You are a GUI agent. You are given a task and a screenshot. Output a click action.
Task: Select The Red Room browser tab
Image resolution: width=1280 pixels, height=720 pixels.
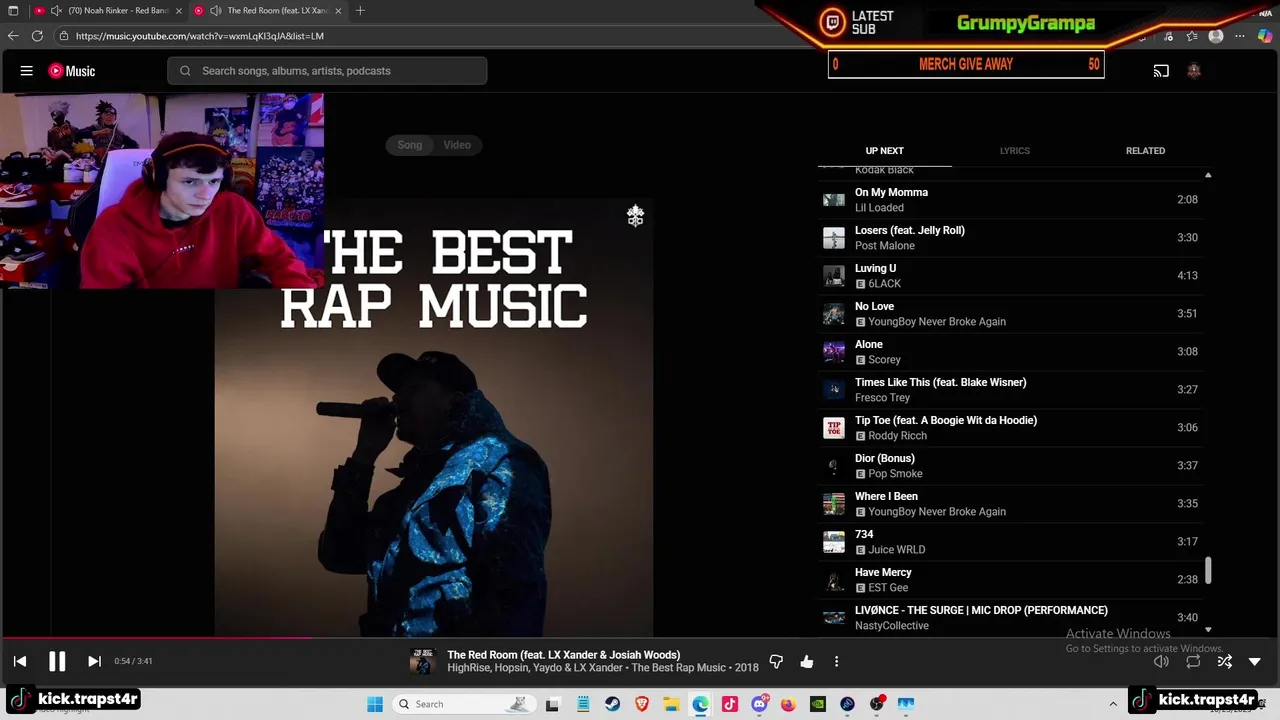tap(270, 11)
